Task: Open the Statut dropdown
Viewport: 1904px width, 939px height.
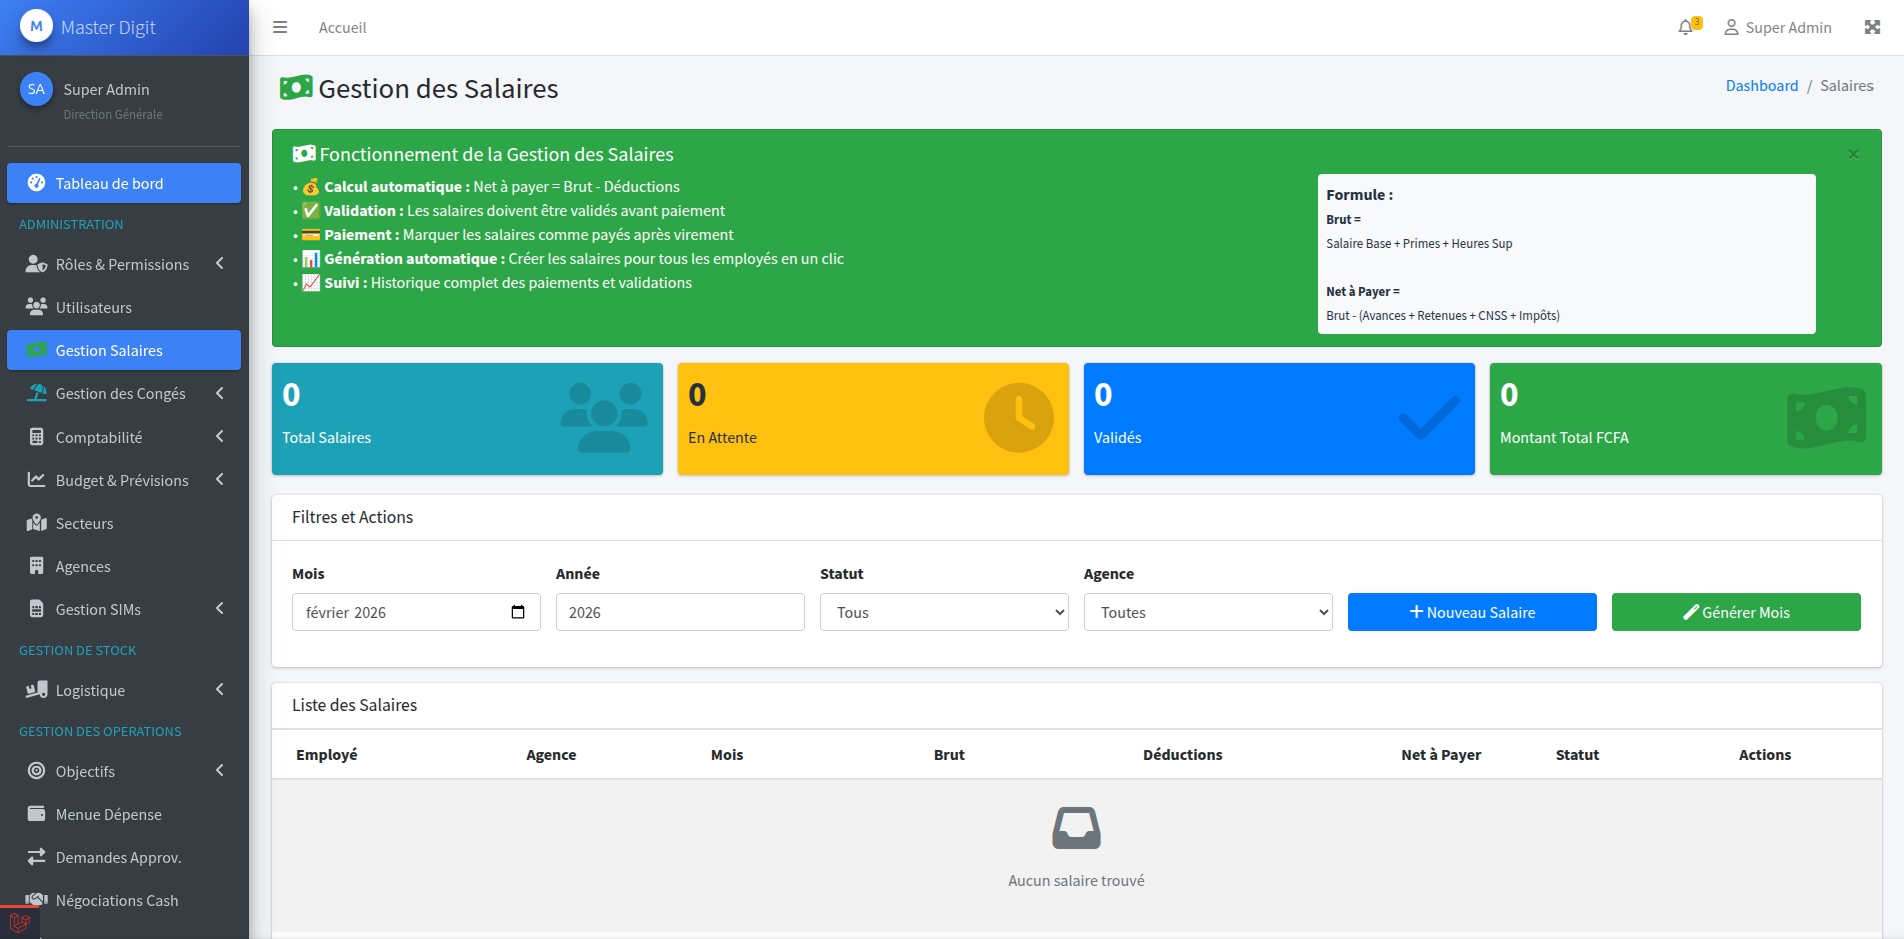Action: point(944,612)
